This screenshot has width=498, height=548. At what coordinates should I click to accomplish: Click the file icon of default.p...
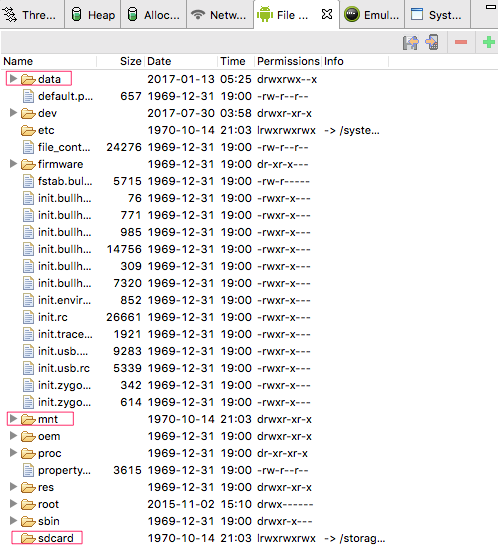(x=28, y=96)
